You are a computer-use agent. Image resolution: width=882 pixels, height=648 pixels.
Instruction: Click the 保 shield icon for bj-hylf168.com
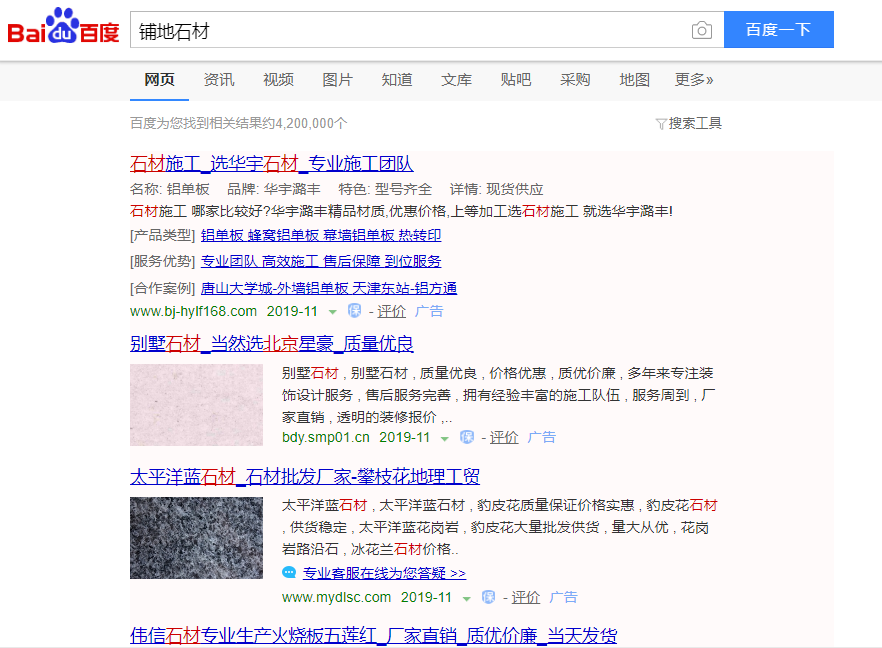pyautogui.click(x=354, y=310)
